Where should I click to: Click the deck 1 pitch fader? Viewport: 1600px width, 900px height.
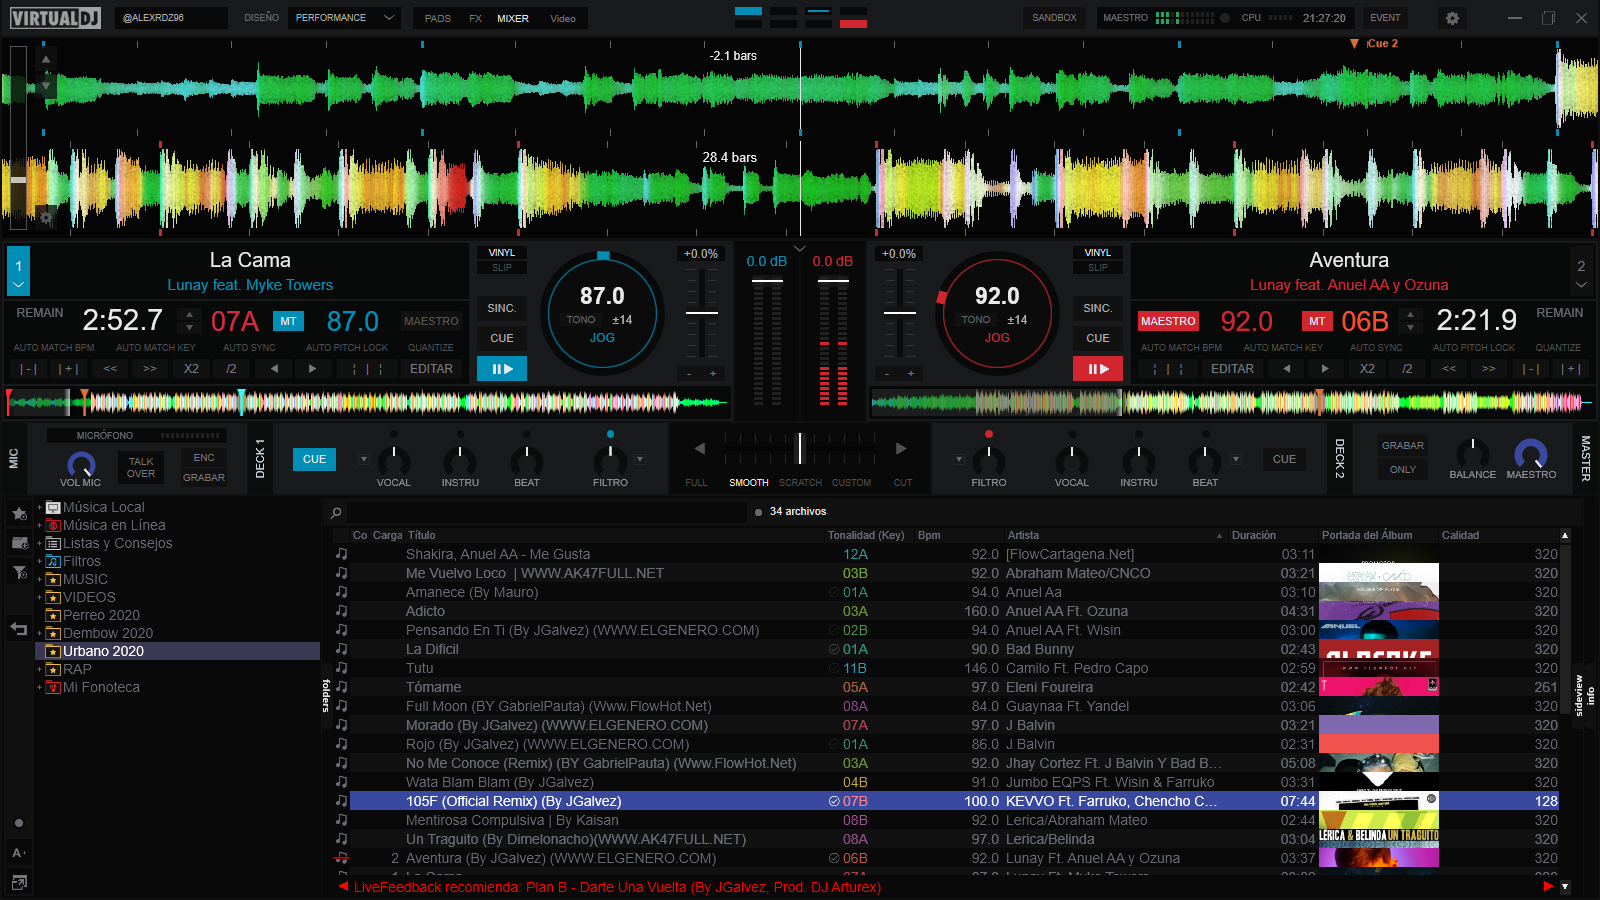pos(701,313)
